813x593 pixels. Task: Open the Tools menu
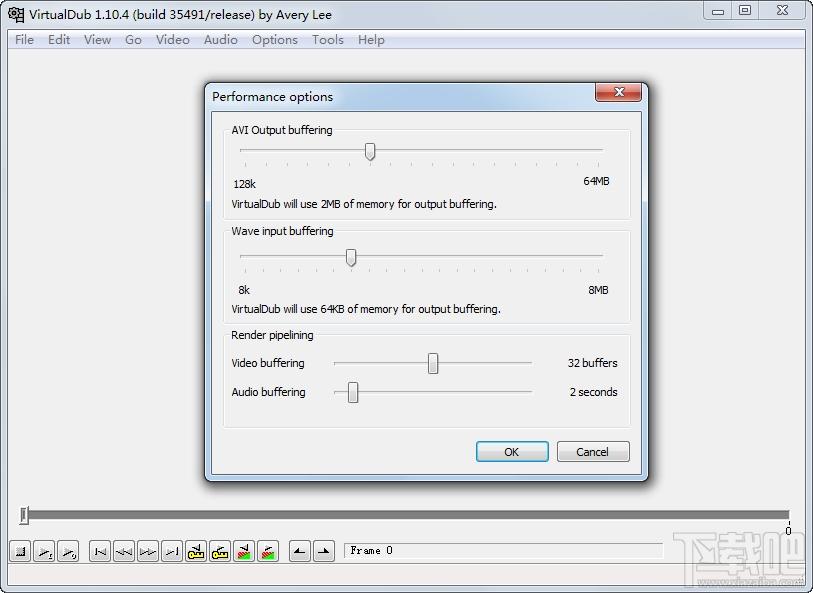click(328, 40)
